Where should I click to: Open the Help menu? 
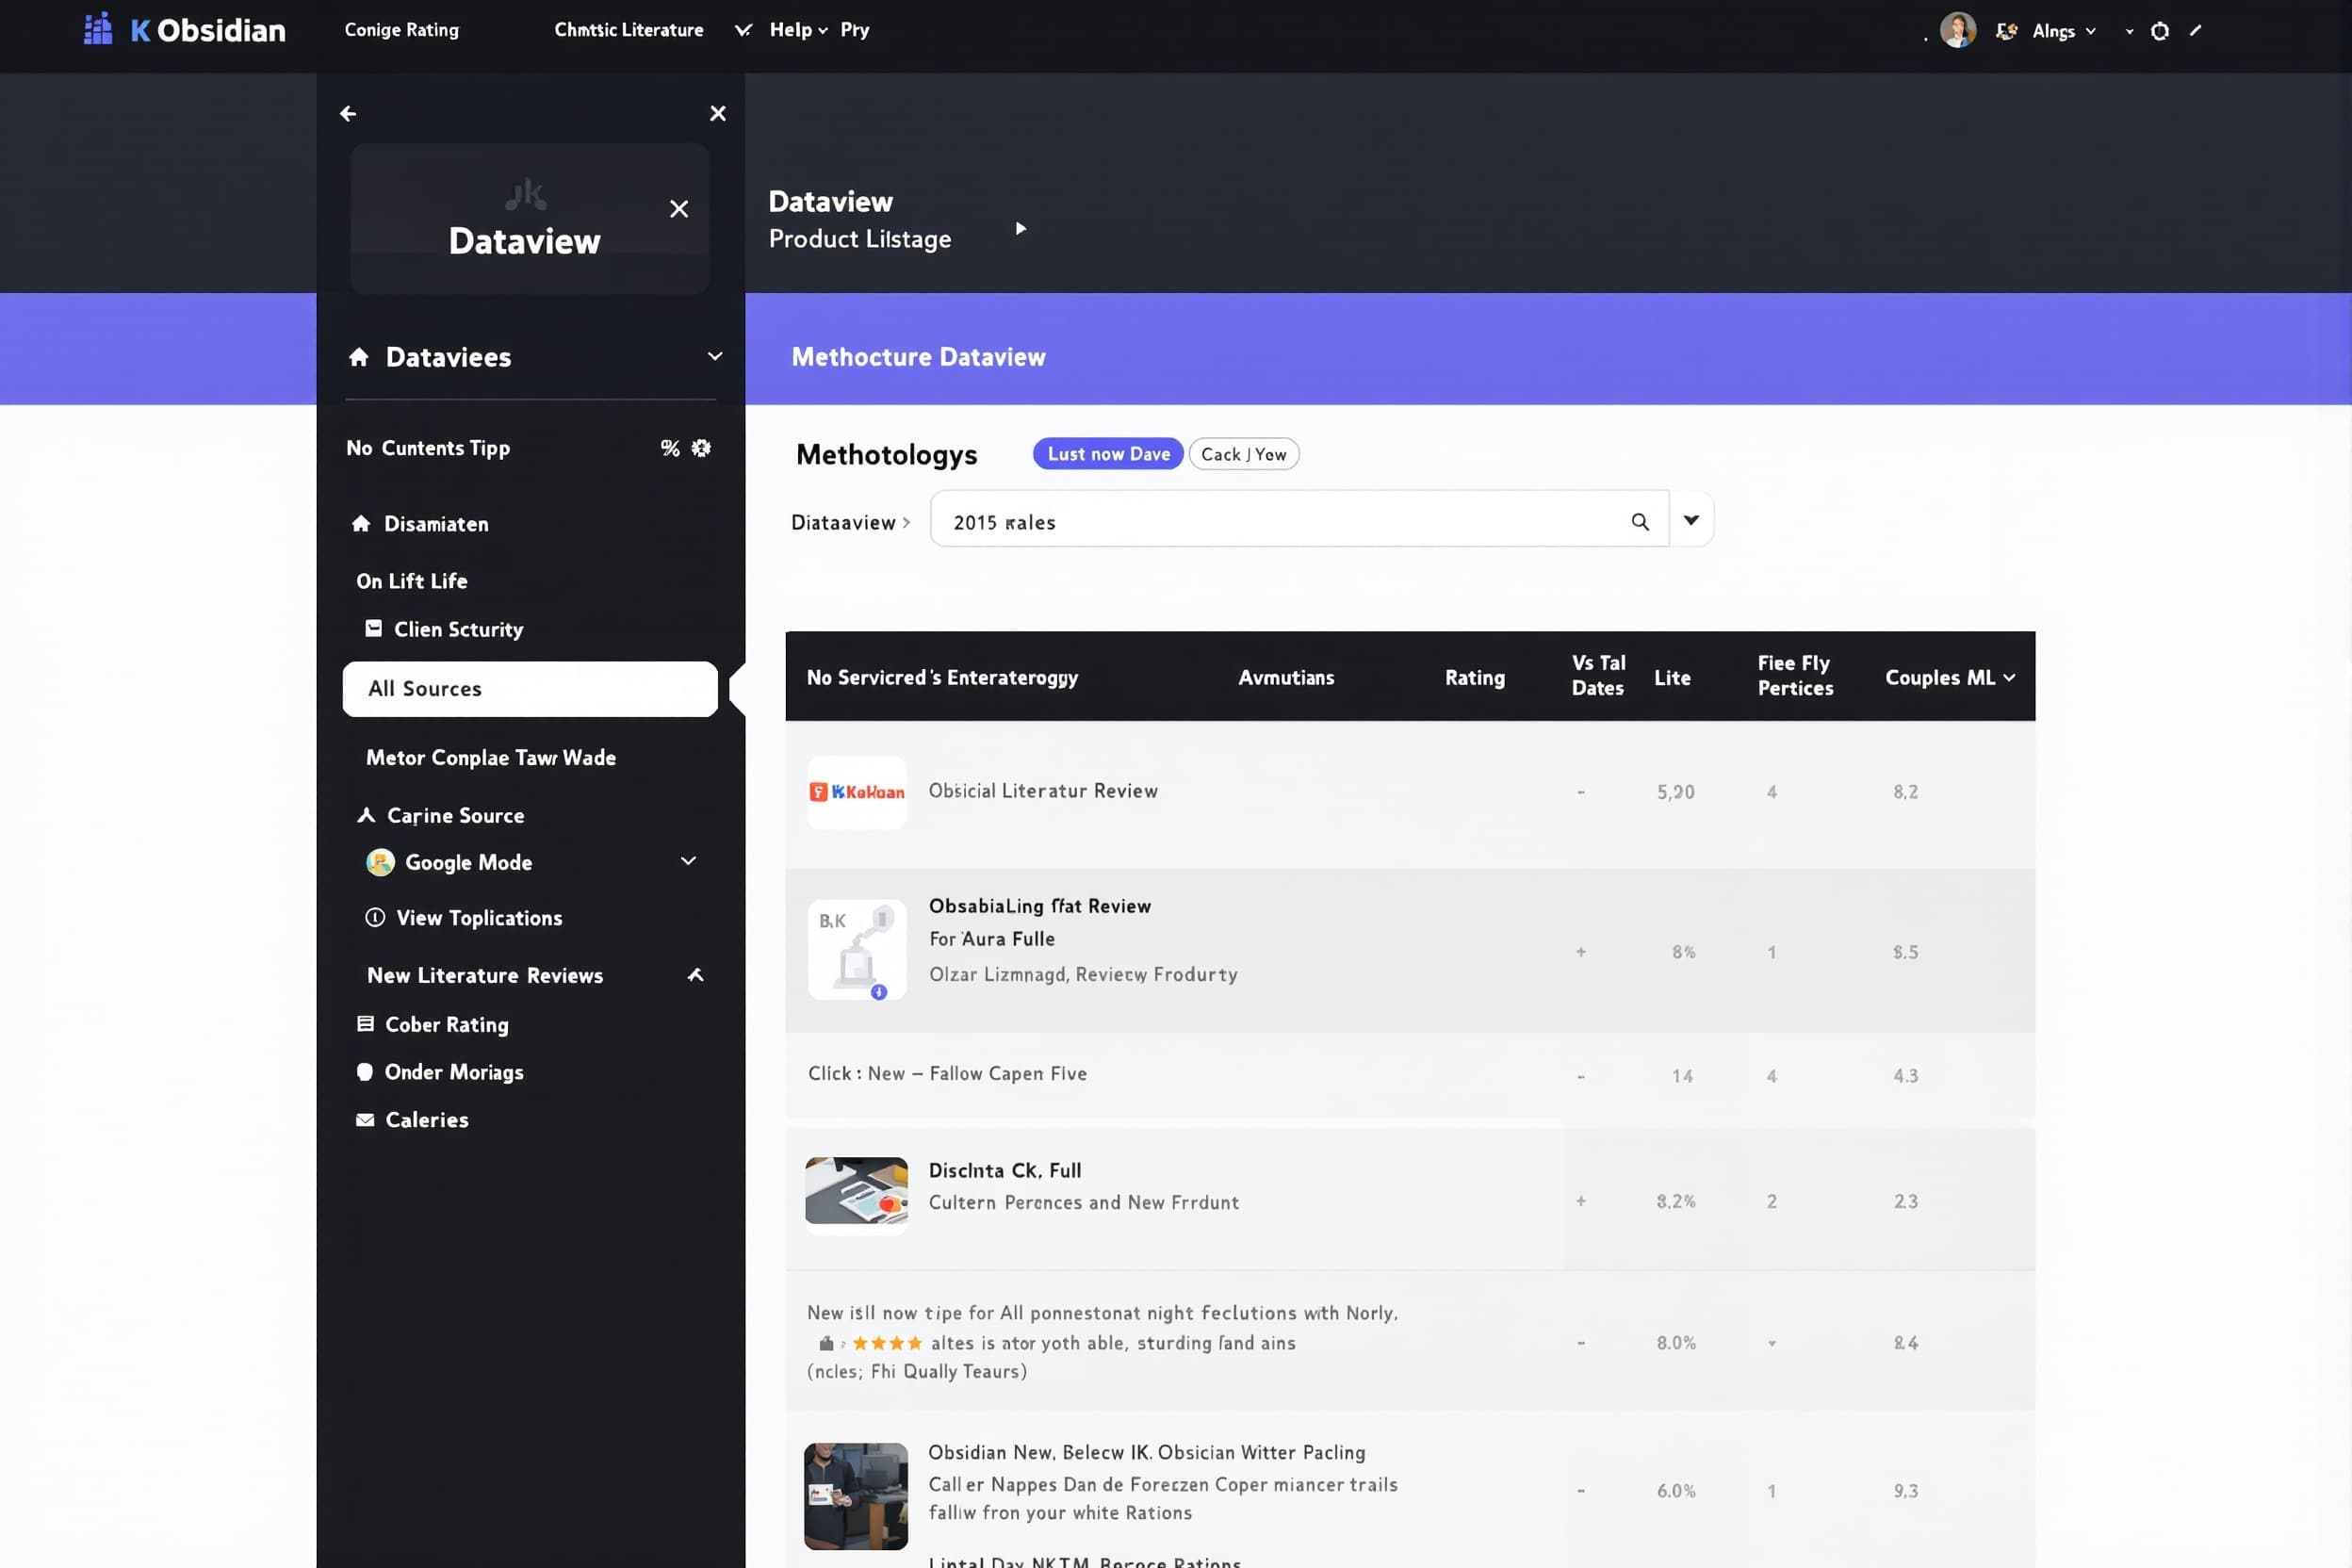point(798,30)
